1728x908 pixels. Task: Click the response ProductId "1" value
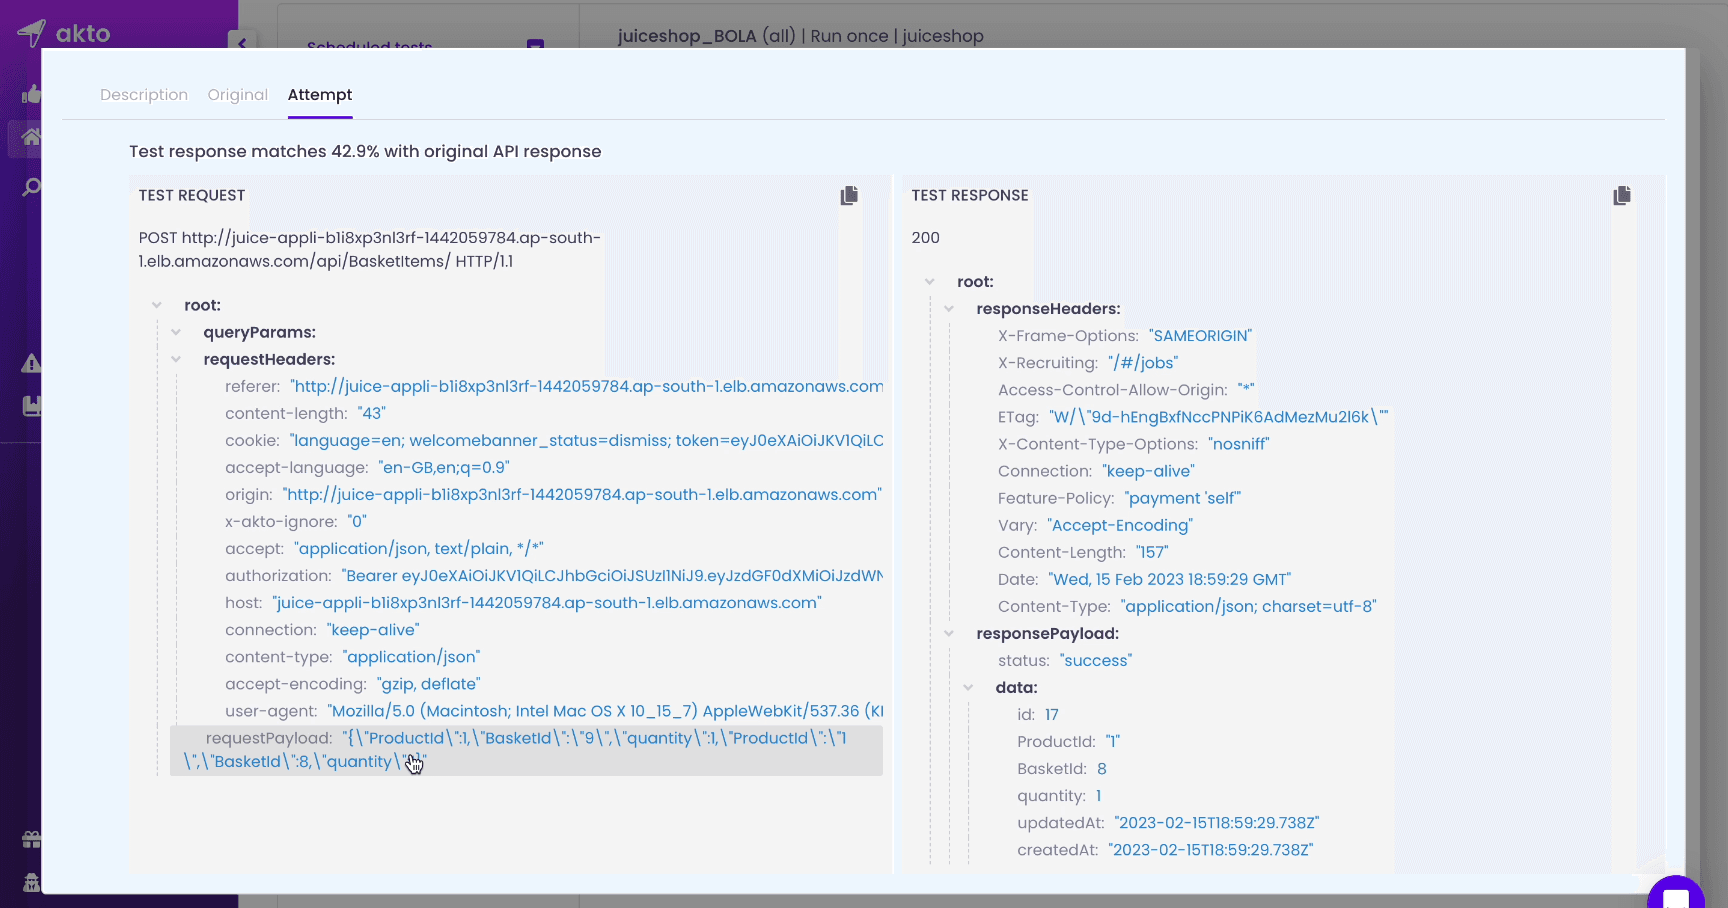[x=1113, y=740]
